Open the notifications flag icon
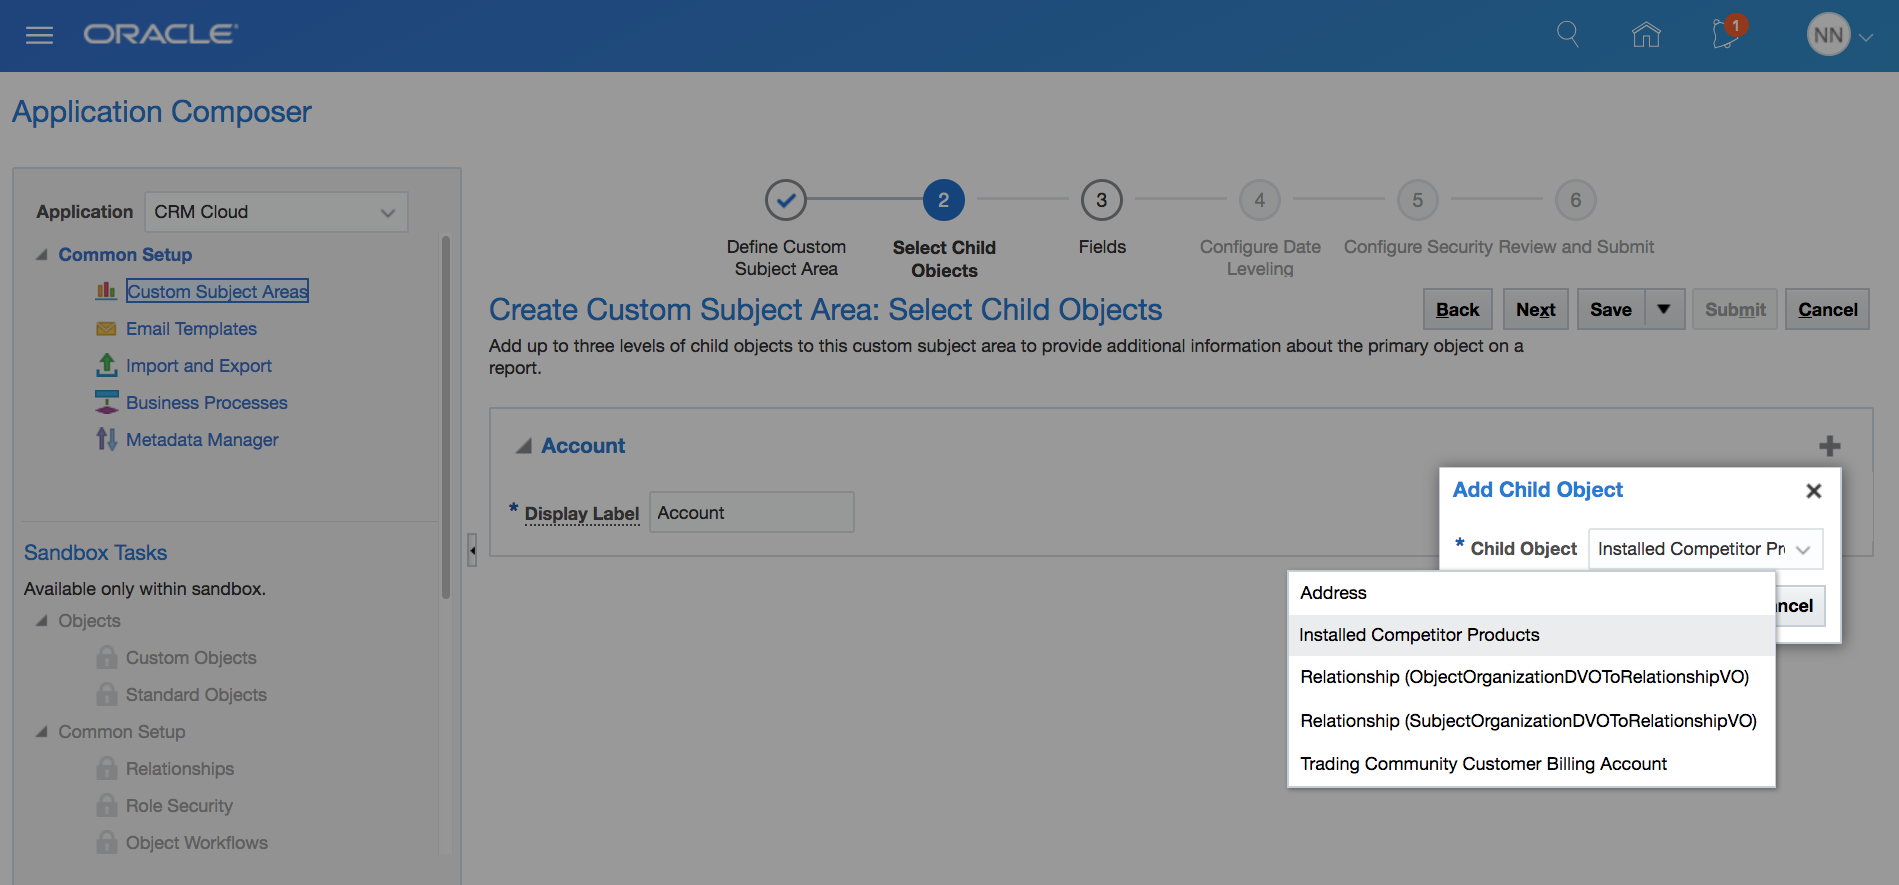Viewport: 1899px width, 885px height. (x=1725, y=35)
